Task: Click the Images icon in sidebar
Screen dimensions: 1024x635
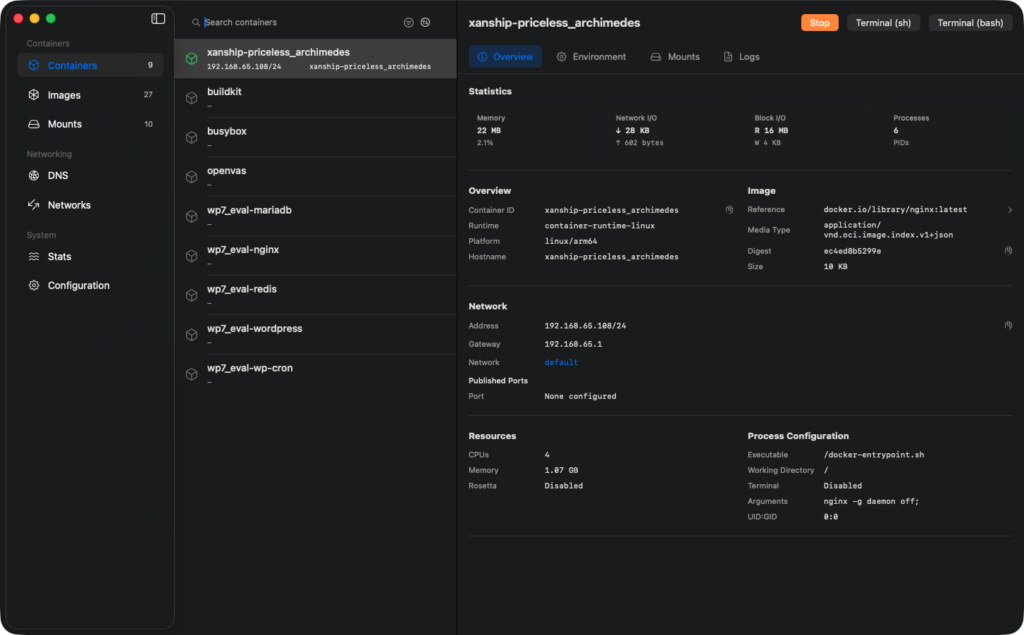Action: coord(34,95)
